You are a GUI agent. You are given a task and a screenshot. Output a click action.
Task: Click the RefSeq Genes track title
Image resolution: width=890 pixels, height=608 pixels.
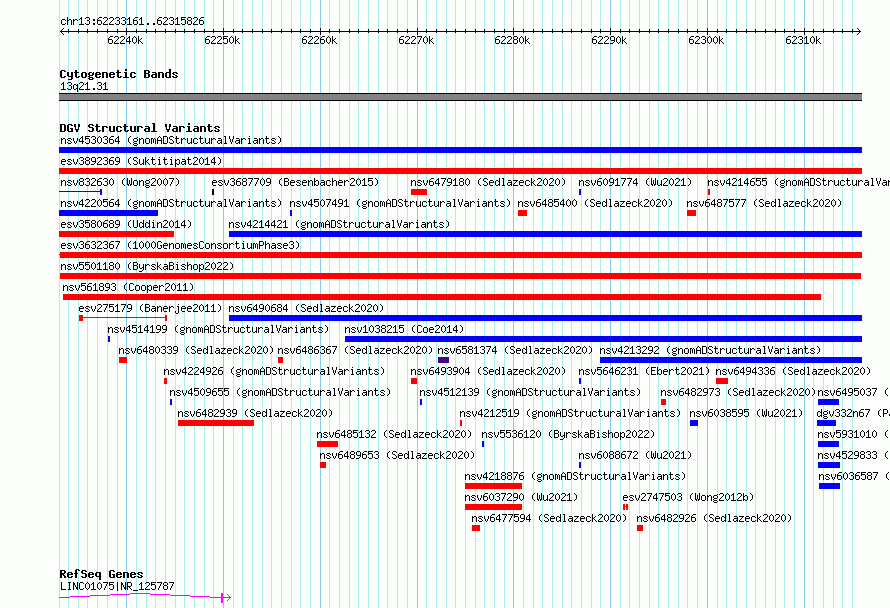101,574
